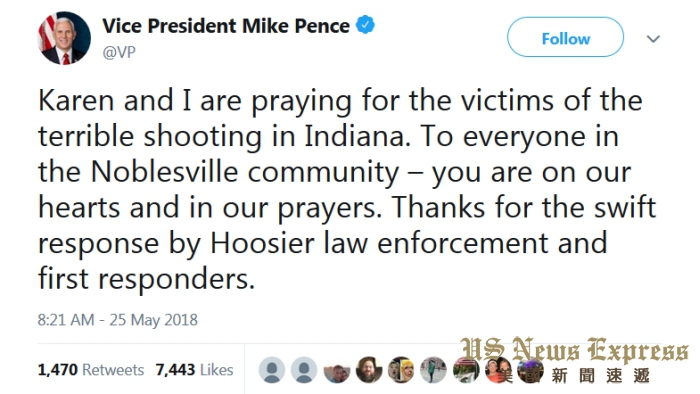Click the first gray default liker avatar
Screen dimensions: 700x394
point(272,370)
